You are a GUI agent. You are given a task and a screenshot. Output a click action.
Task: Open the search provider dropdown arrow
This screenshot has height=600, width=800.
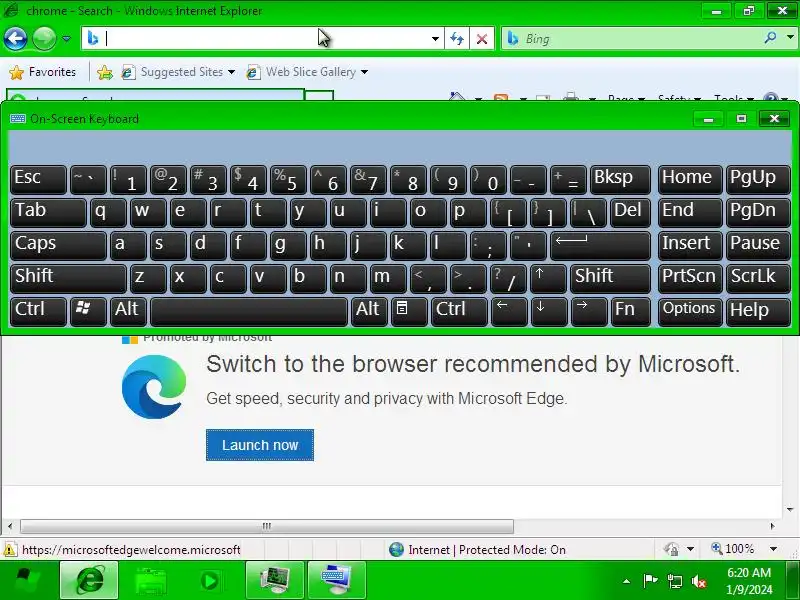click(790, 38)
